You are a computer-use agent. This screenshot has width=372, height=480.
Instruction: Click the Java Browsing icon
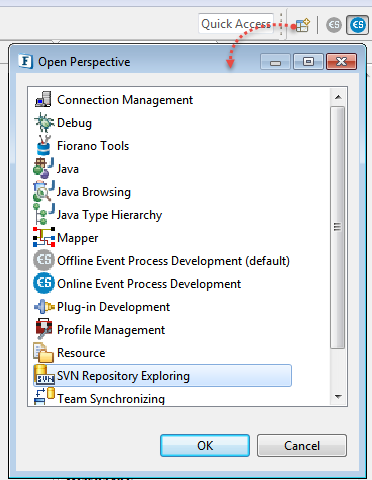[x=43, y=191]
